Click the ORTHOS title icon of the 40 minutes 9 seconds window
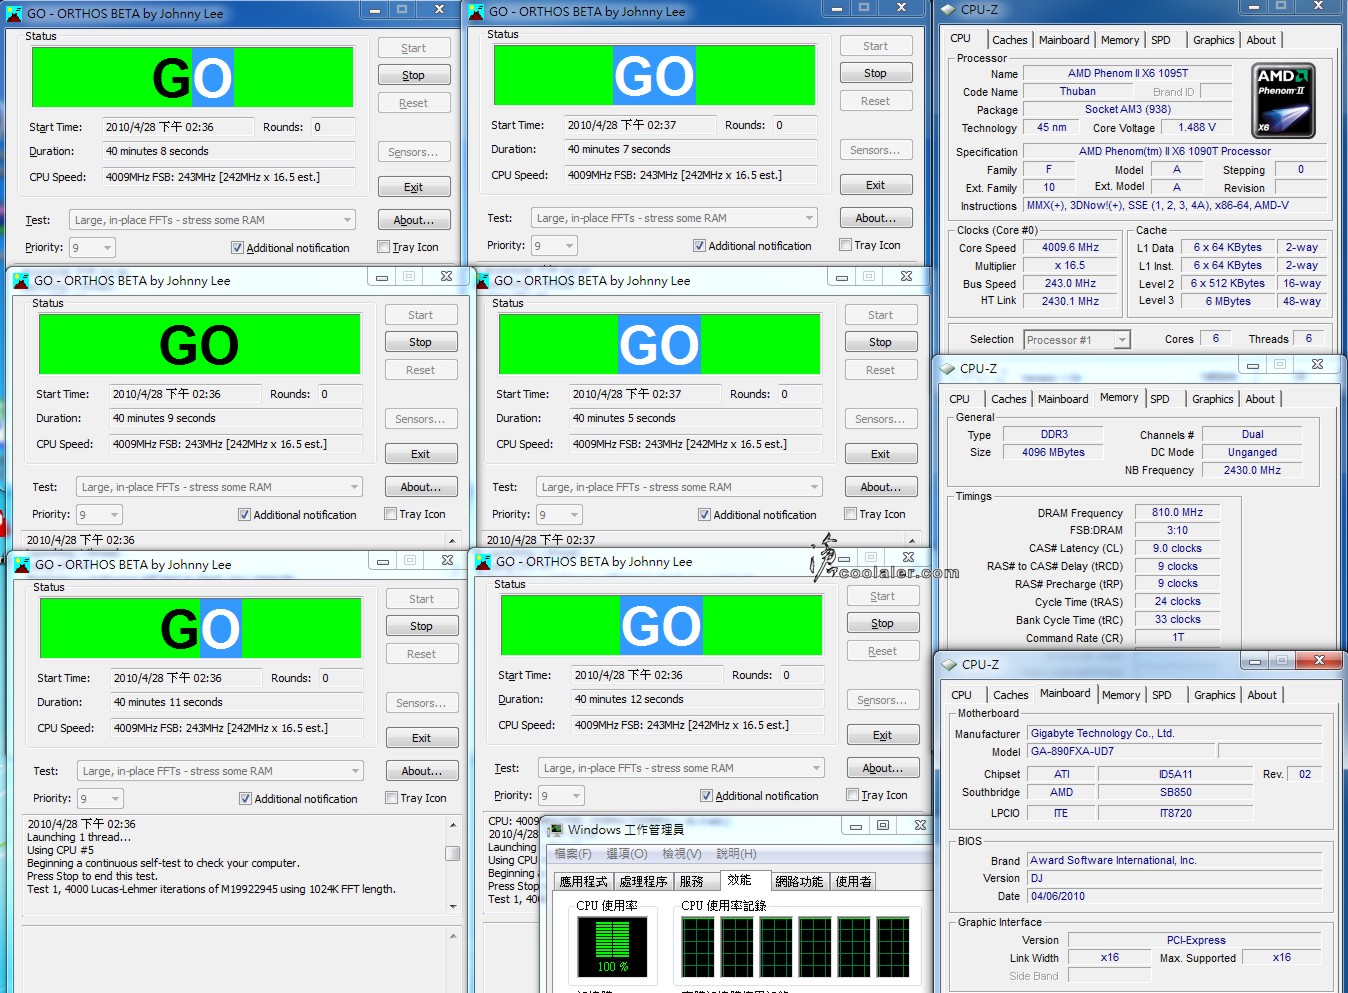Image resolution: width=1348 pixels, height=993 pixels. coord(21,280)
